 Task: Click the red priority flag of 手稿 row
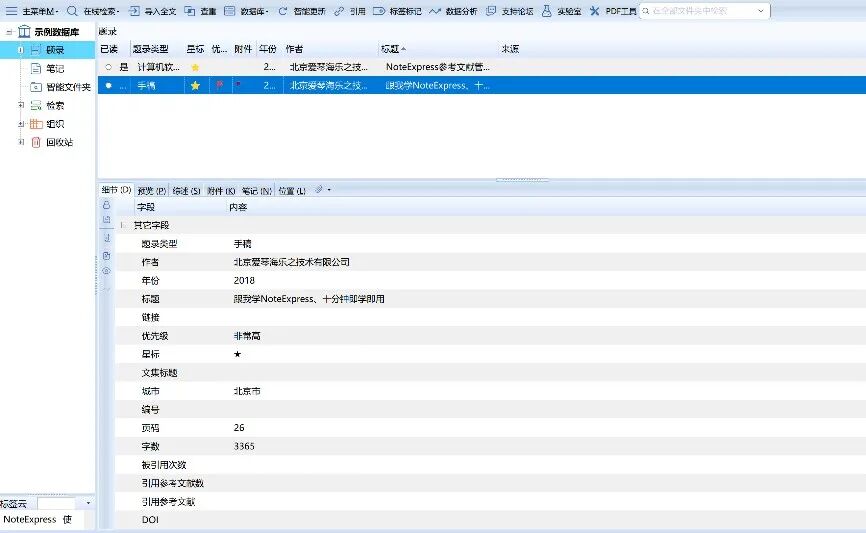pyautogui.click(x=219, y=85)
